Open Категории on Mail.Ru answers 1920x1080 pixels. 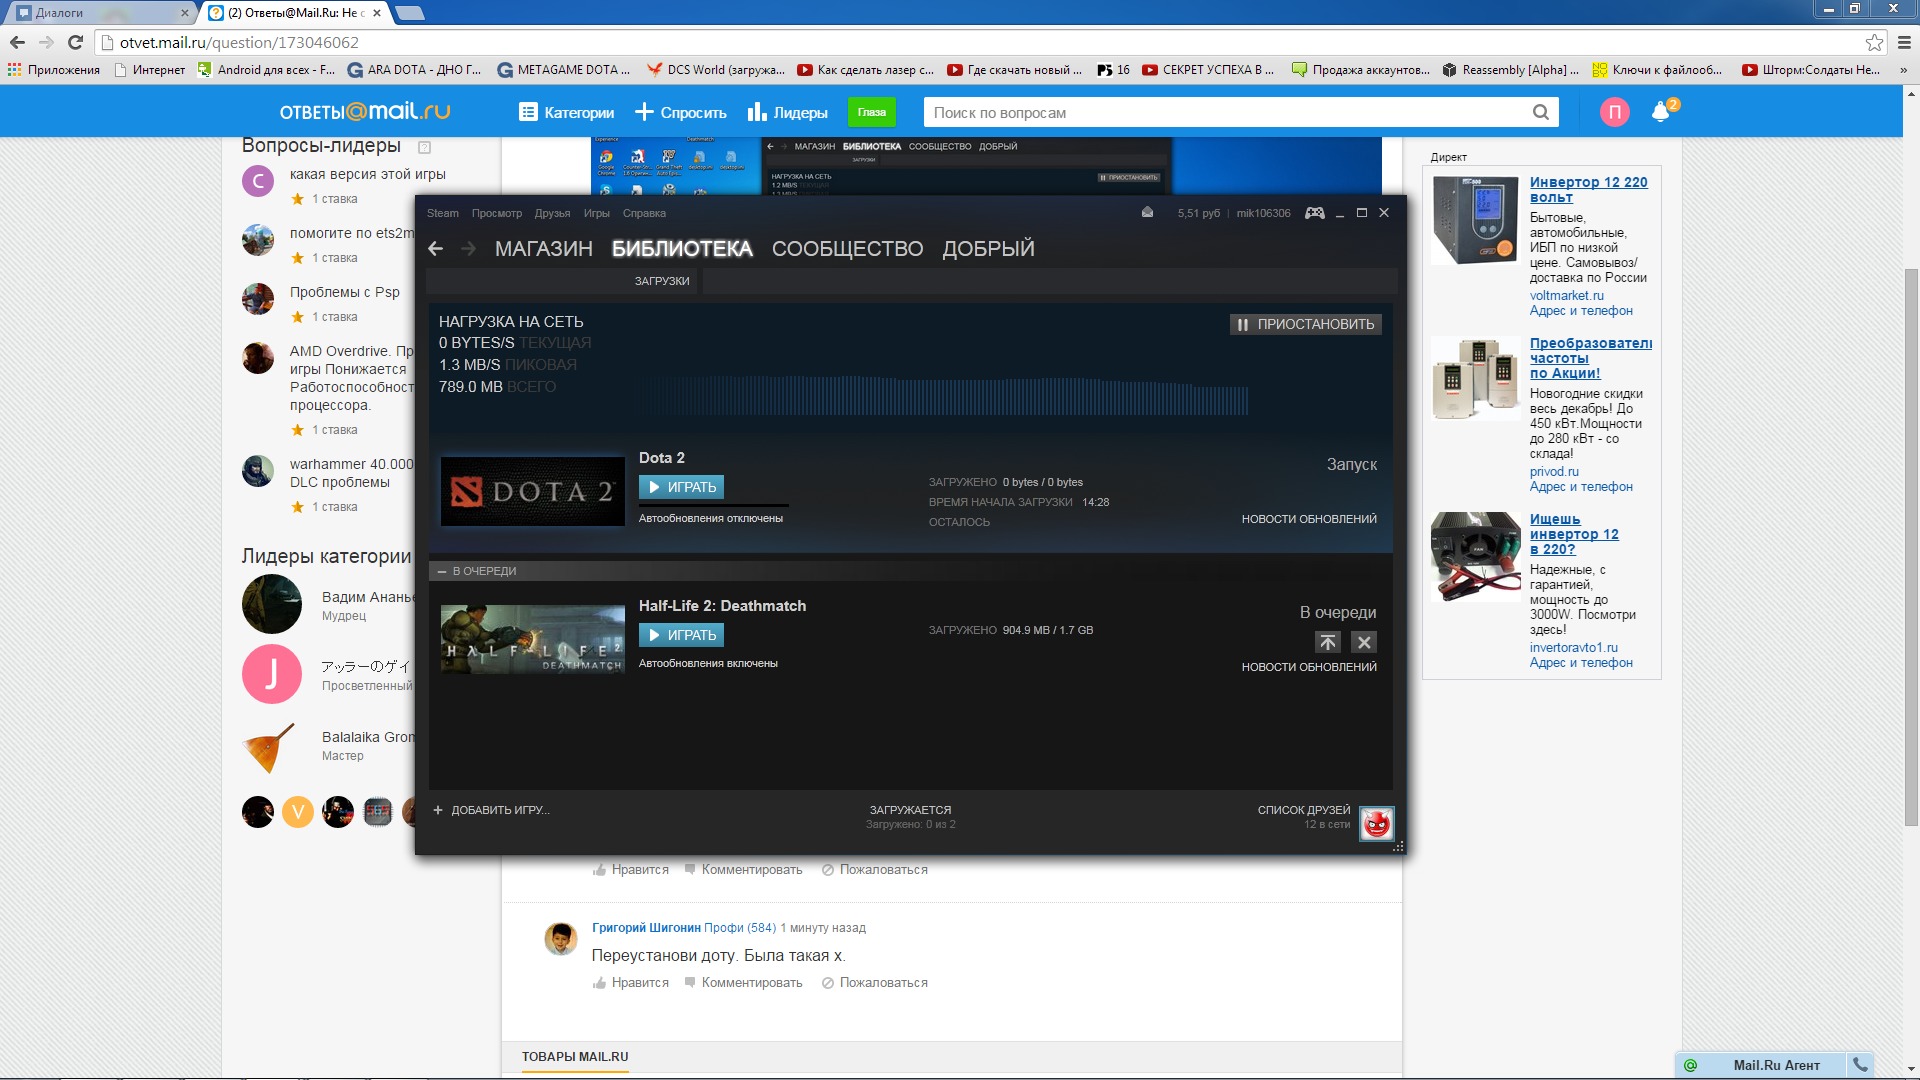(567, 112)
